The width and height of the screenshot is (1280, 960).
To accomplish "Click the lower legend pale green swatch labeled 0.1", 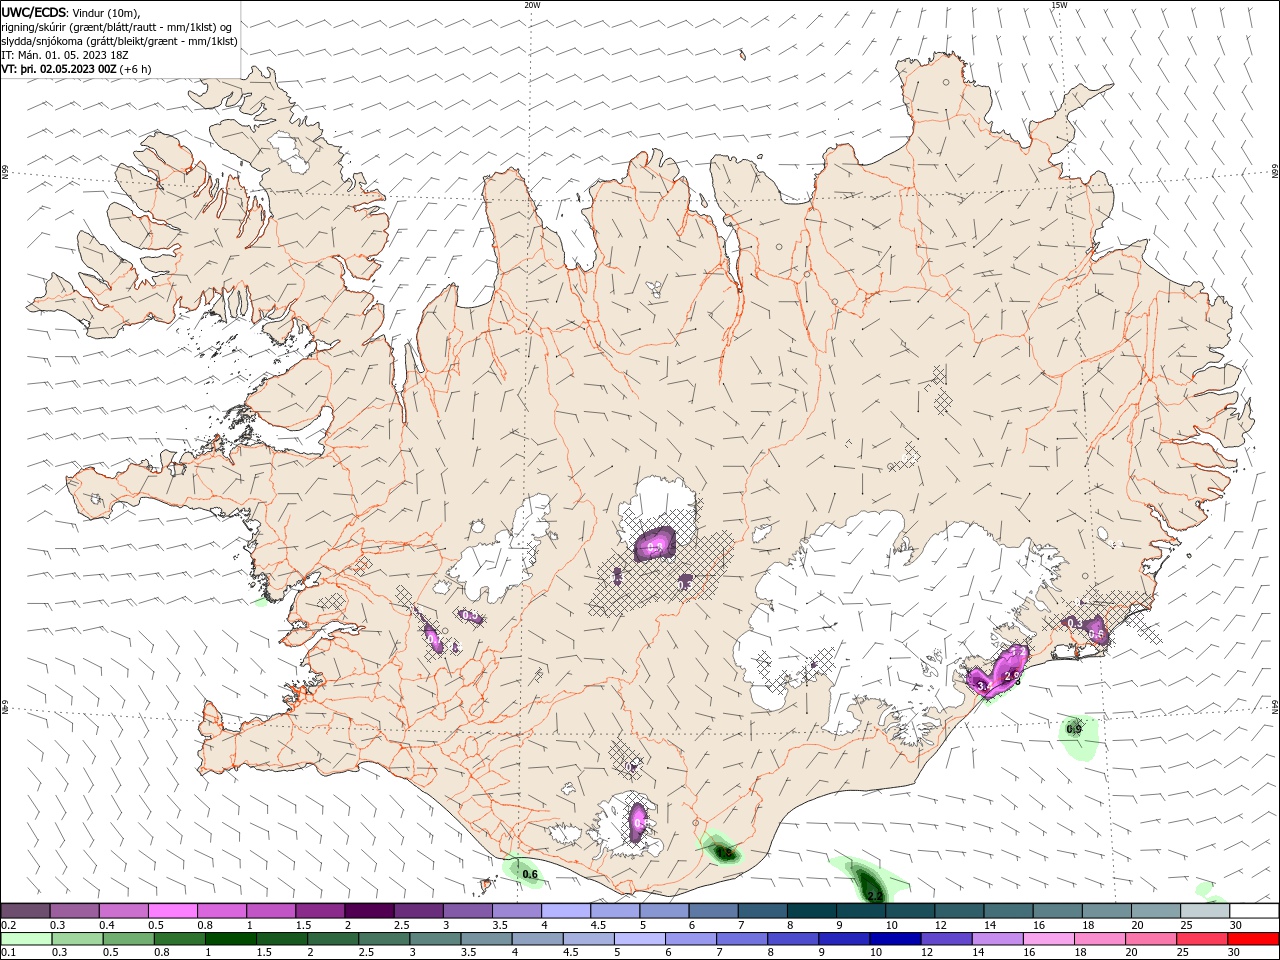I will coord(25,939).
